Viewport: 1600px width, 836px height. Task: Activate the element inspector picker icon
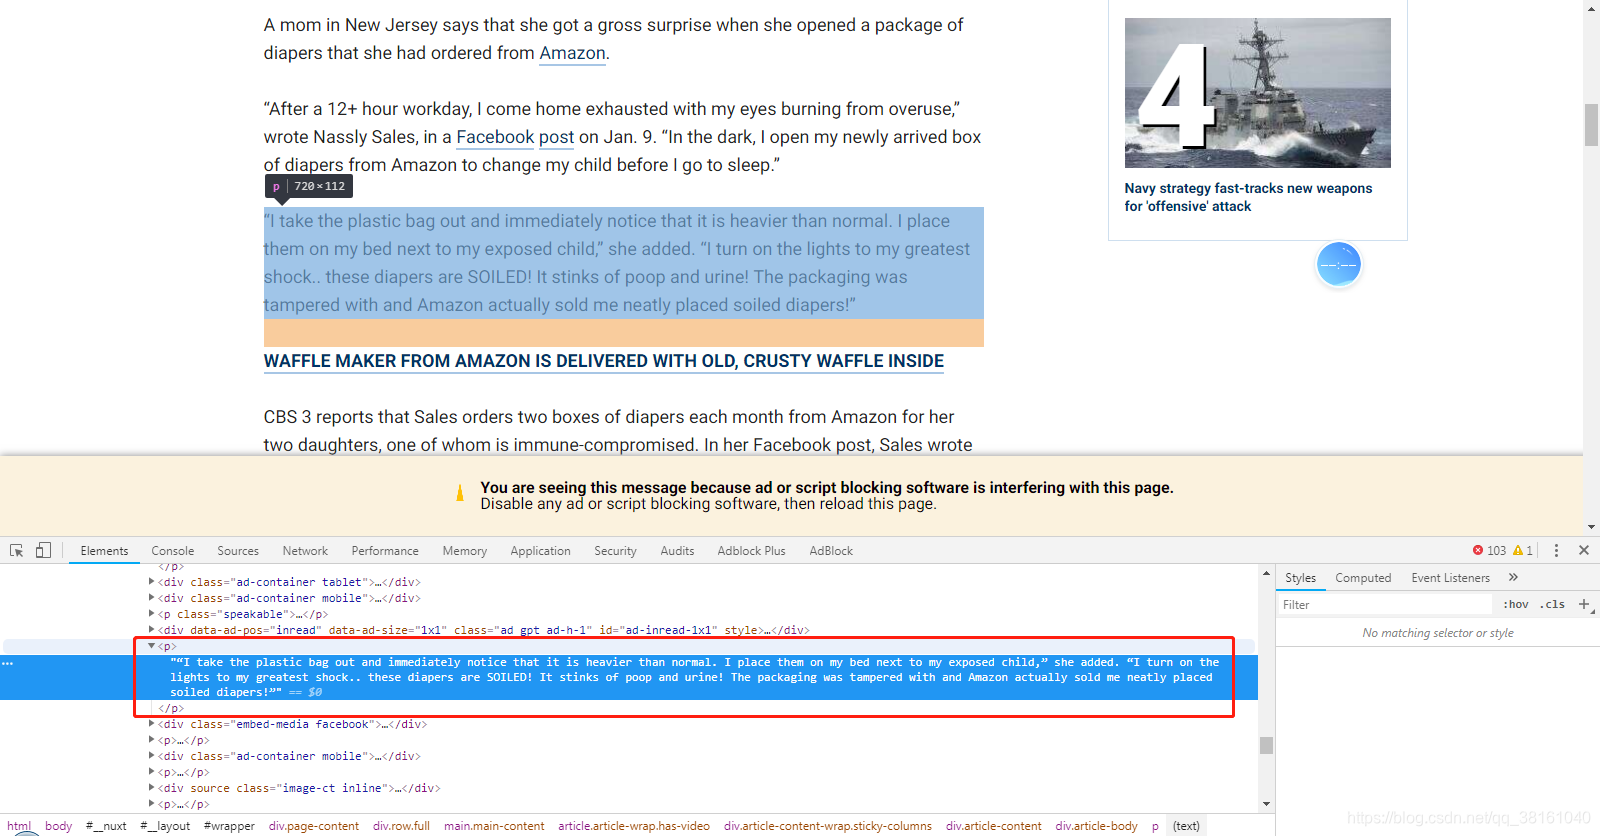click(x=16, y=550)
